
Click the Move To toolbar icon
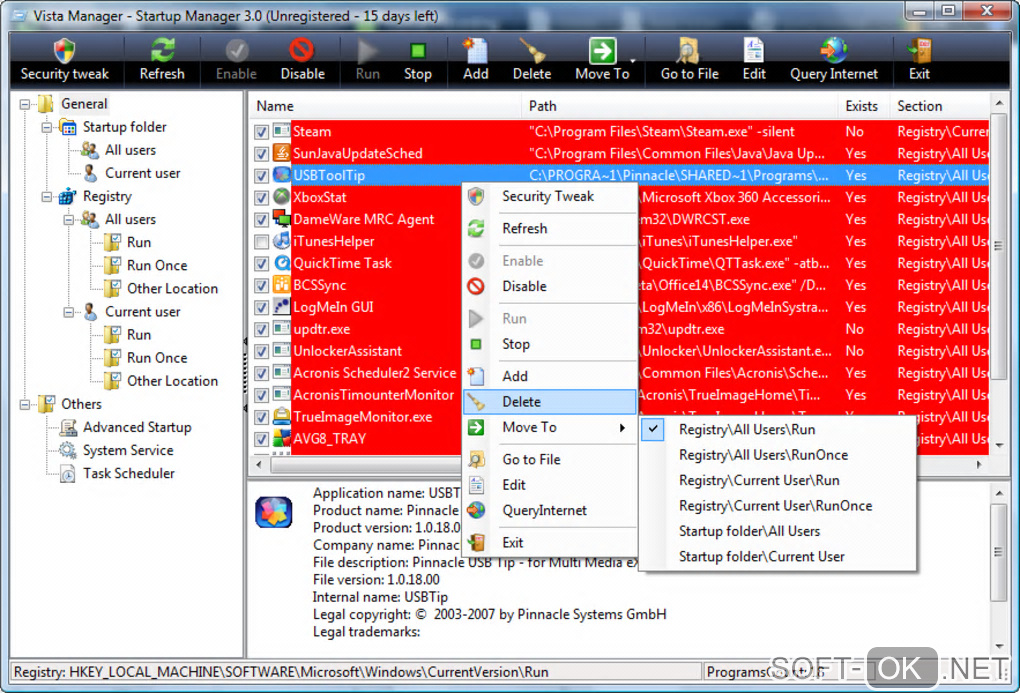tap(602, 50)
